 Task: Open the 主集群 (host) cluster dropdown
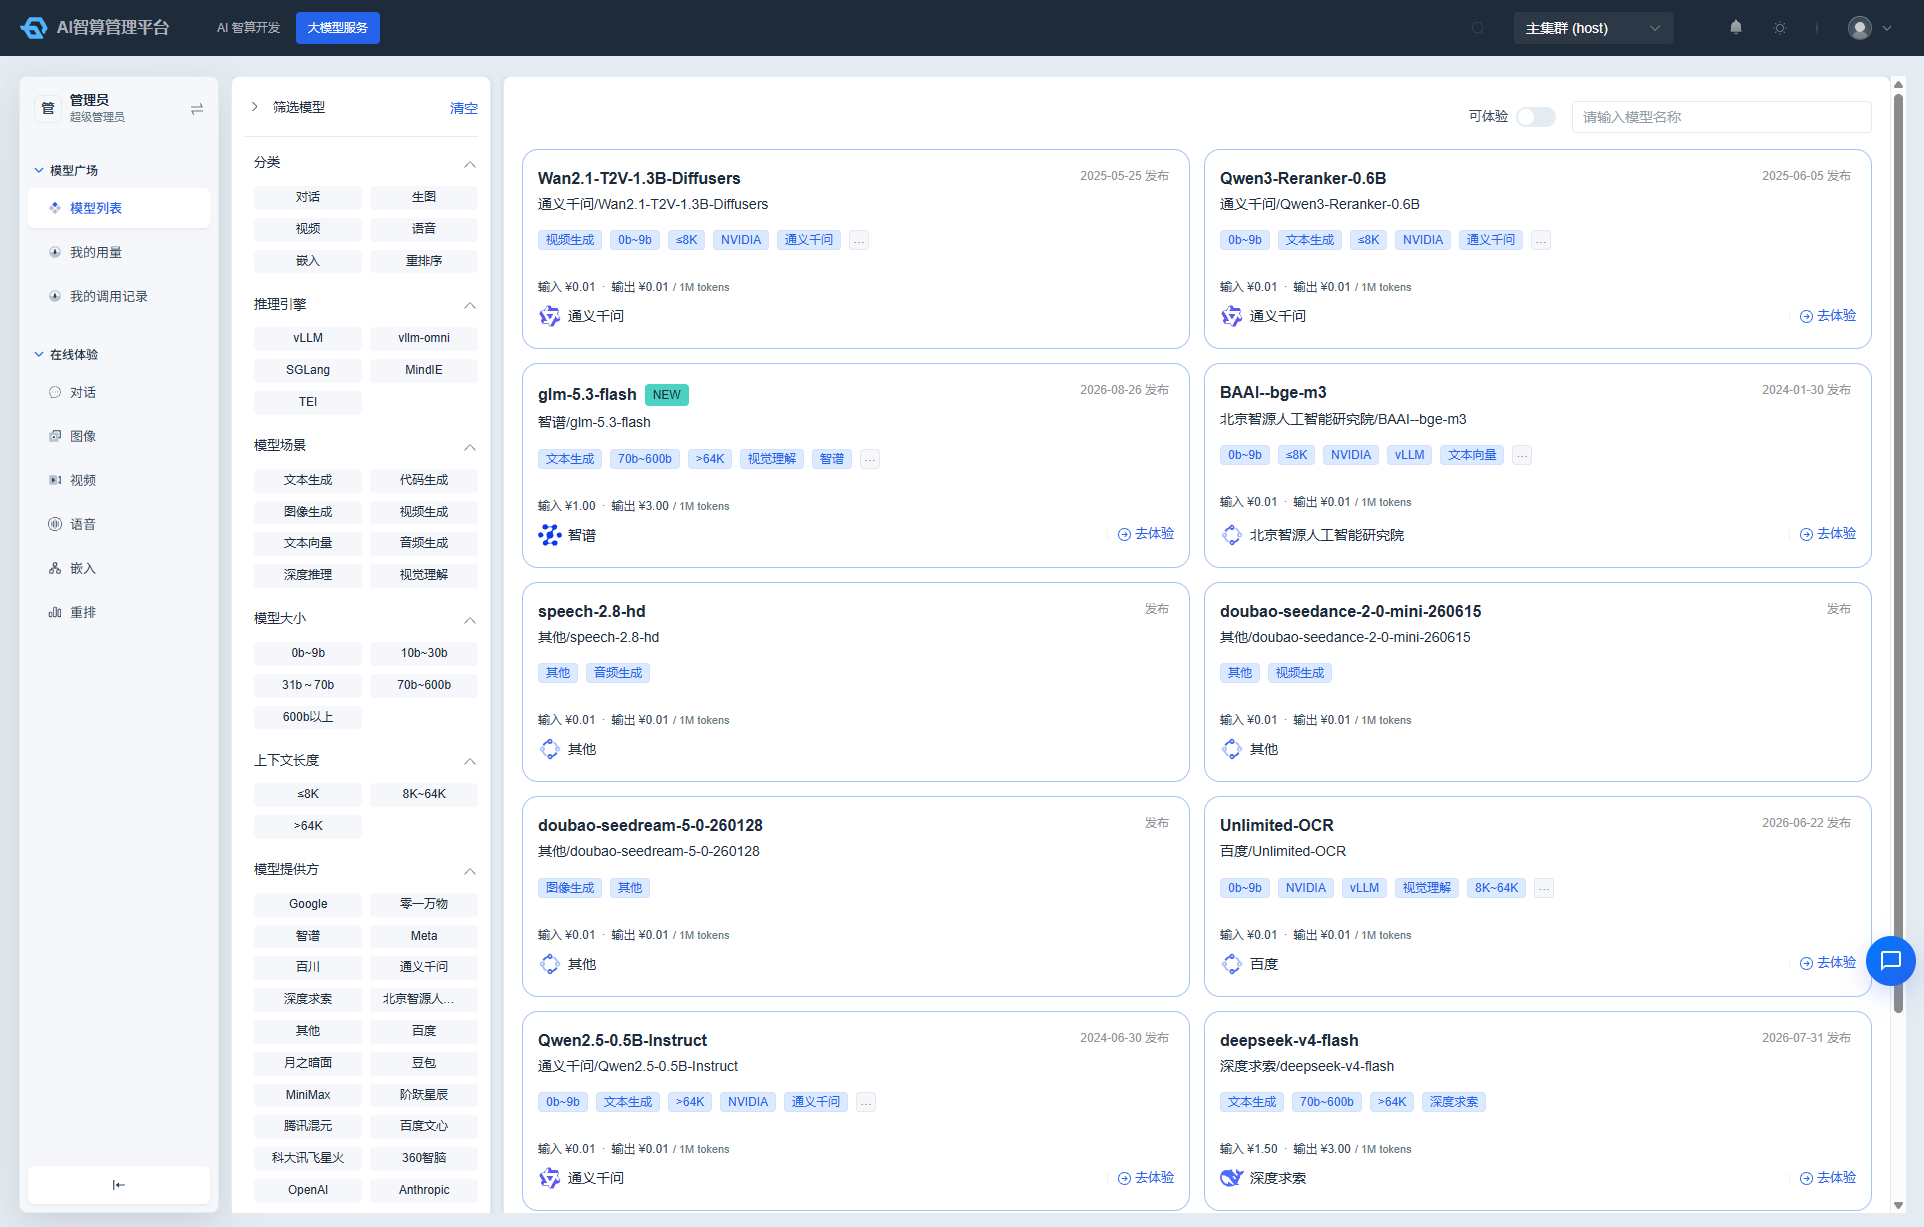[1593, 28]
